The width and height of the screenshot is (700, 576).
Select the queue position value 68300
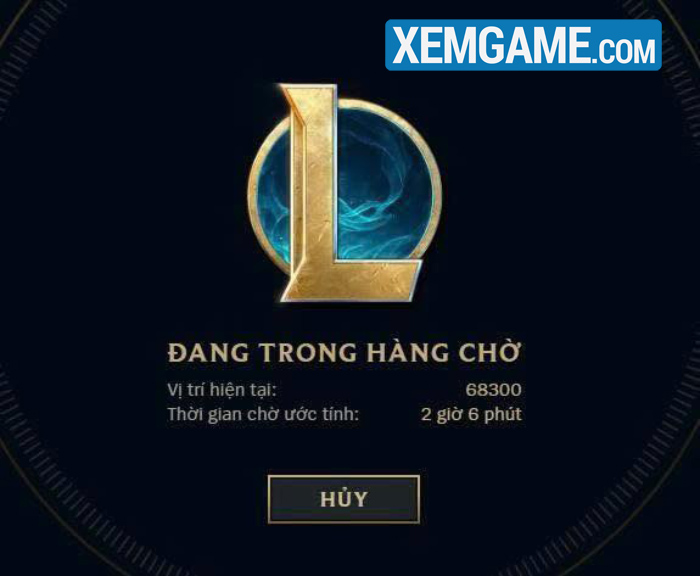[493, 390]
